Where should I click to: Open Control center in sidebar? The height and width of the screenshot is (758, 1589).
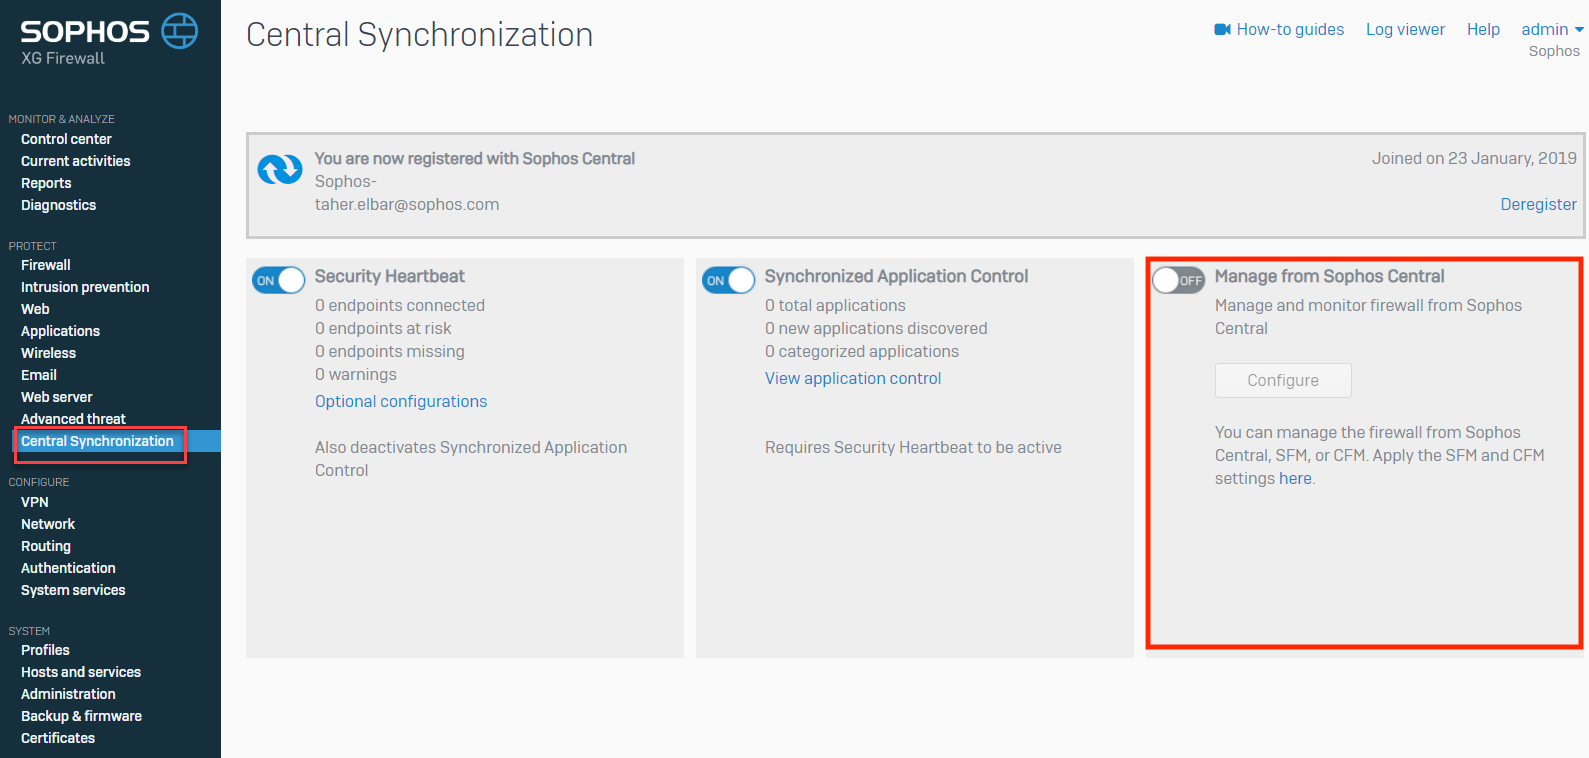[x=66, y=139]
